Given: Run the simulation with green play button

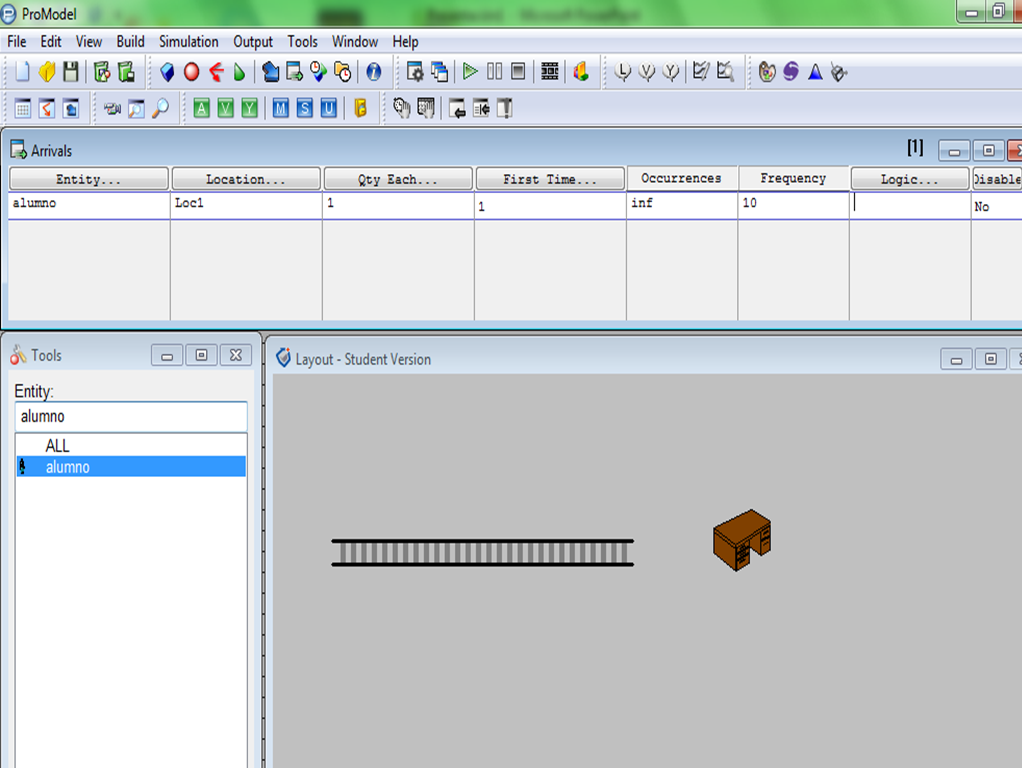Looking at the screenshot, I should pyautogui.click(x=470, y=72).
